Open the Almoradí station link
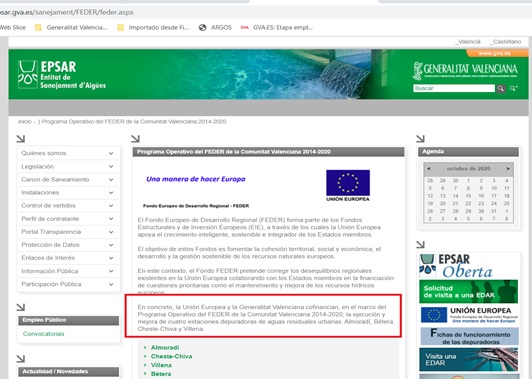Screen dimensions: 532x379 [x=165, y=347]
